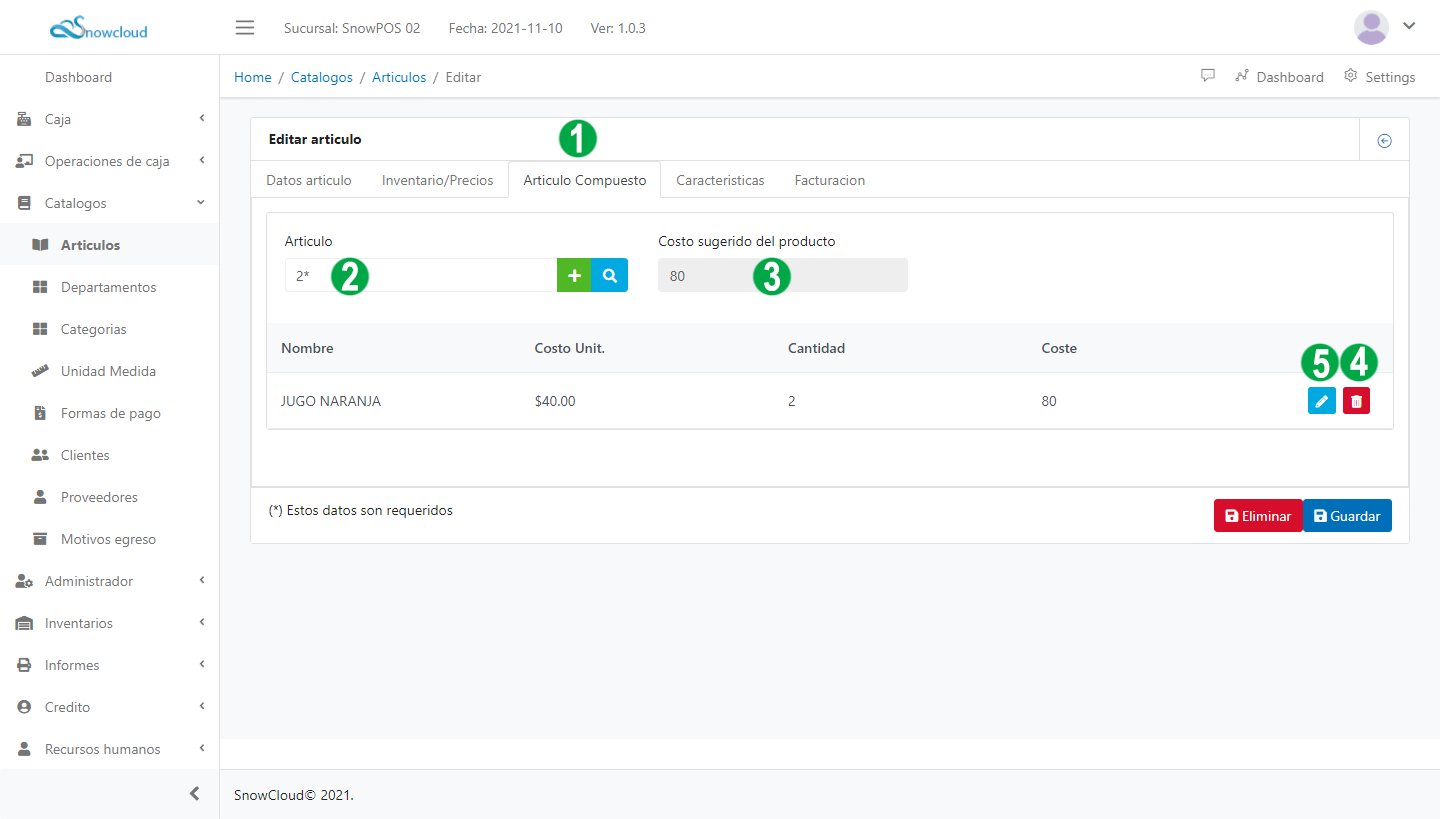Expand the Inventarios sidebar menu

coord(109,623)
